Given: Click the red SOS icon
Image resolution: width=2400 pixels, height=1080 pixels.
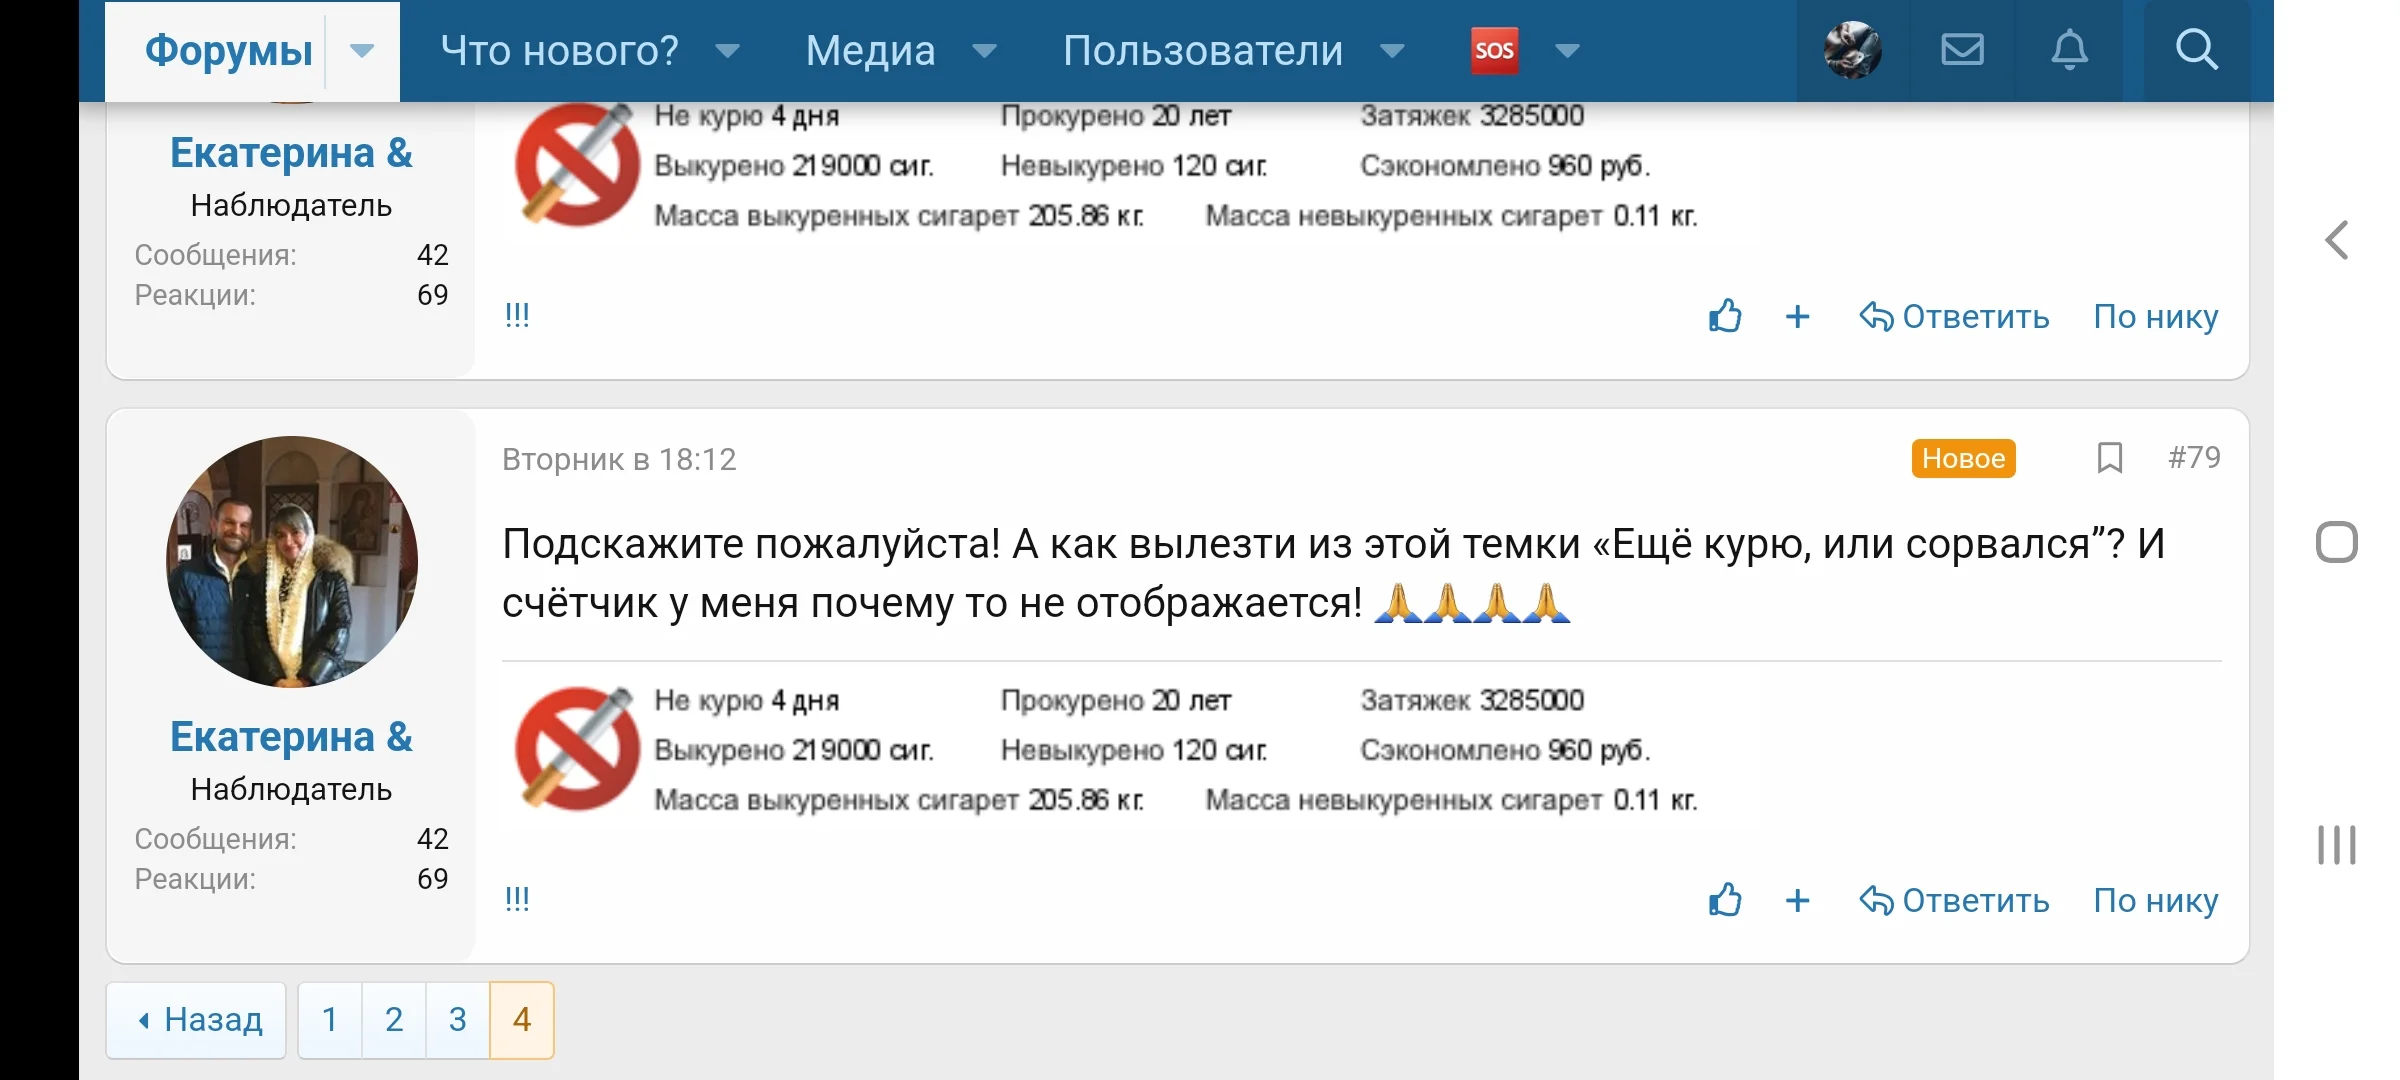Looking at the screenshot, I should point(1494,50).
